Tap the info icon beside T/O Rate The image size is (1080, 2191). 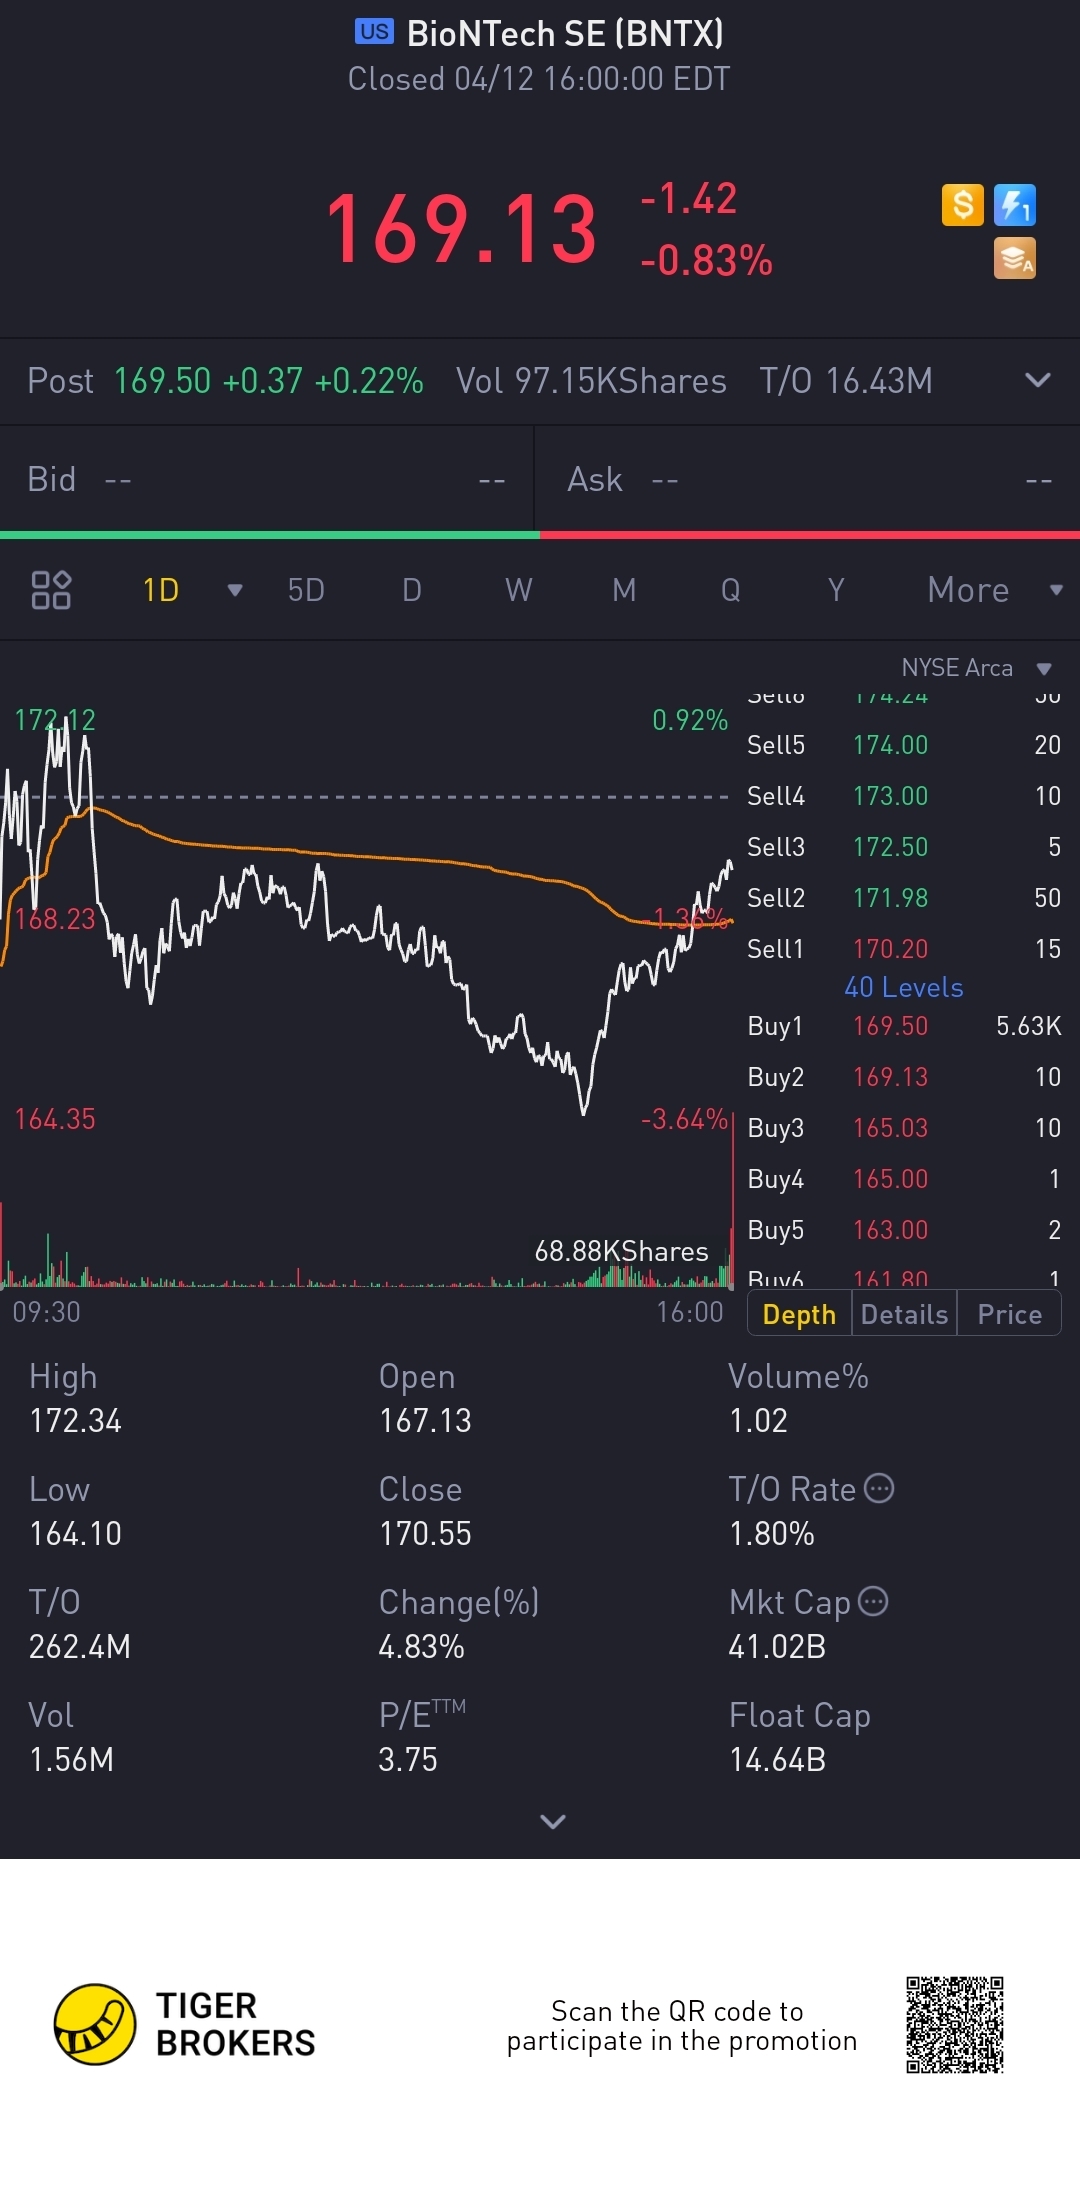(x=879, y=1488)
